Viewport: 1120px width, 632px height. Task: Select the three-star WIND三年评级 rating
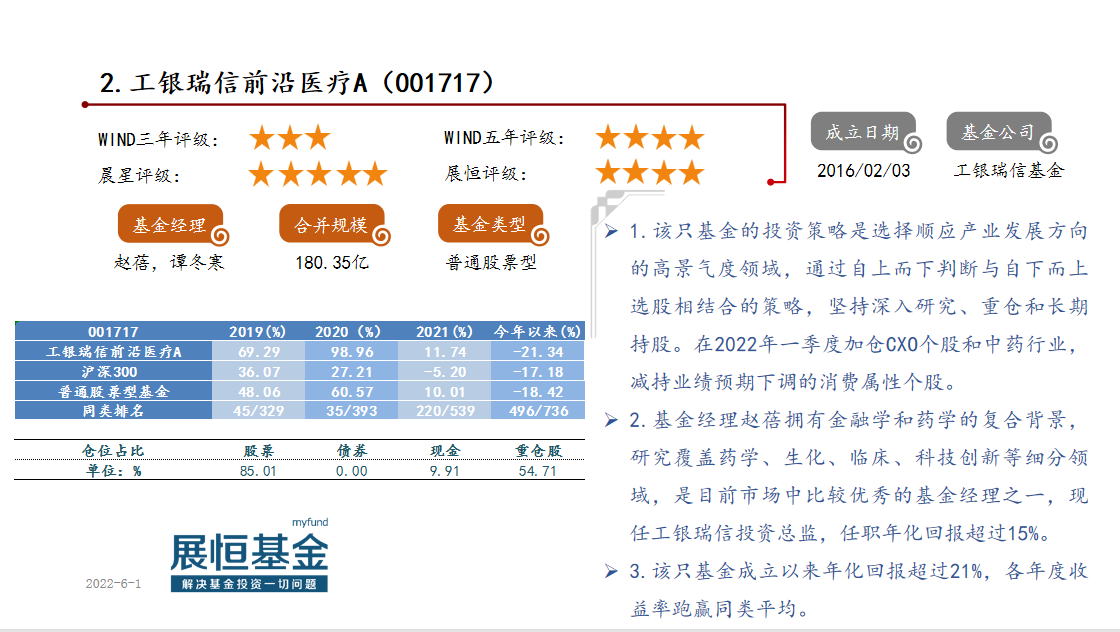tap(290, 138)
